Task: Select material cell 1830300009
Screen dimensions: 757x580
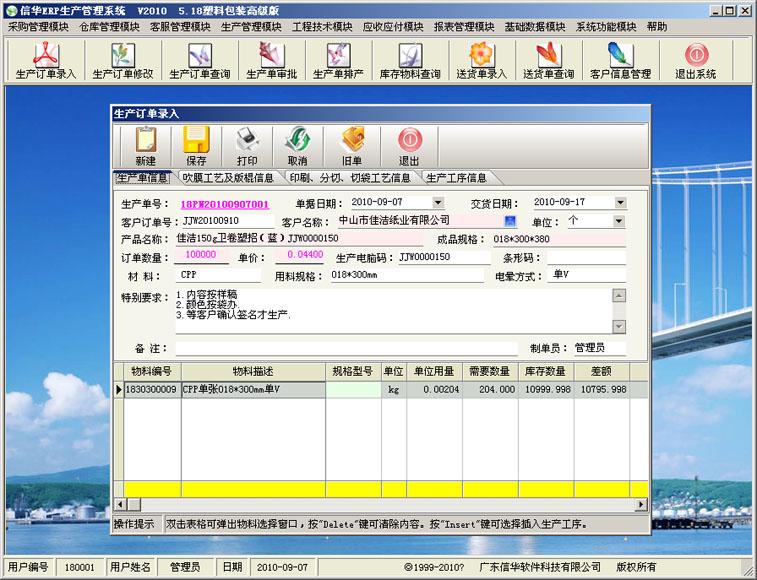Action: pos(152,389)
